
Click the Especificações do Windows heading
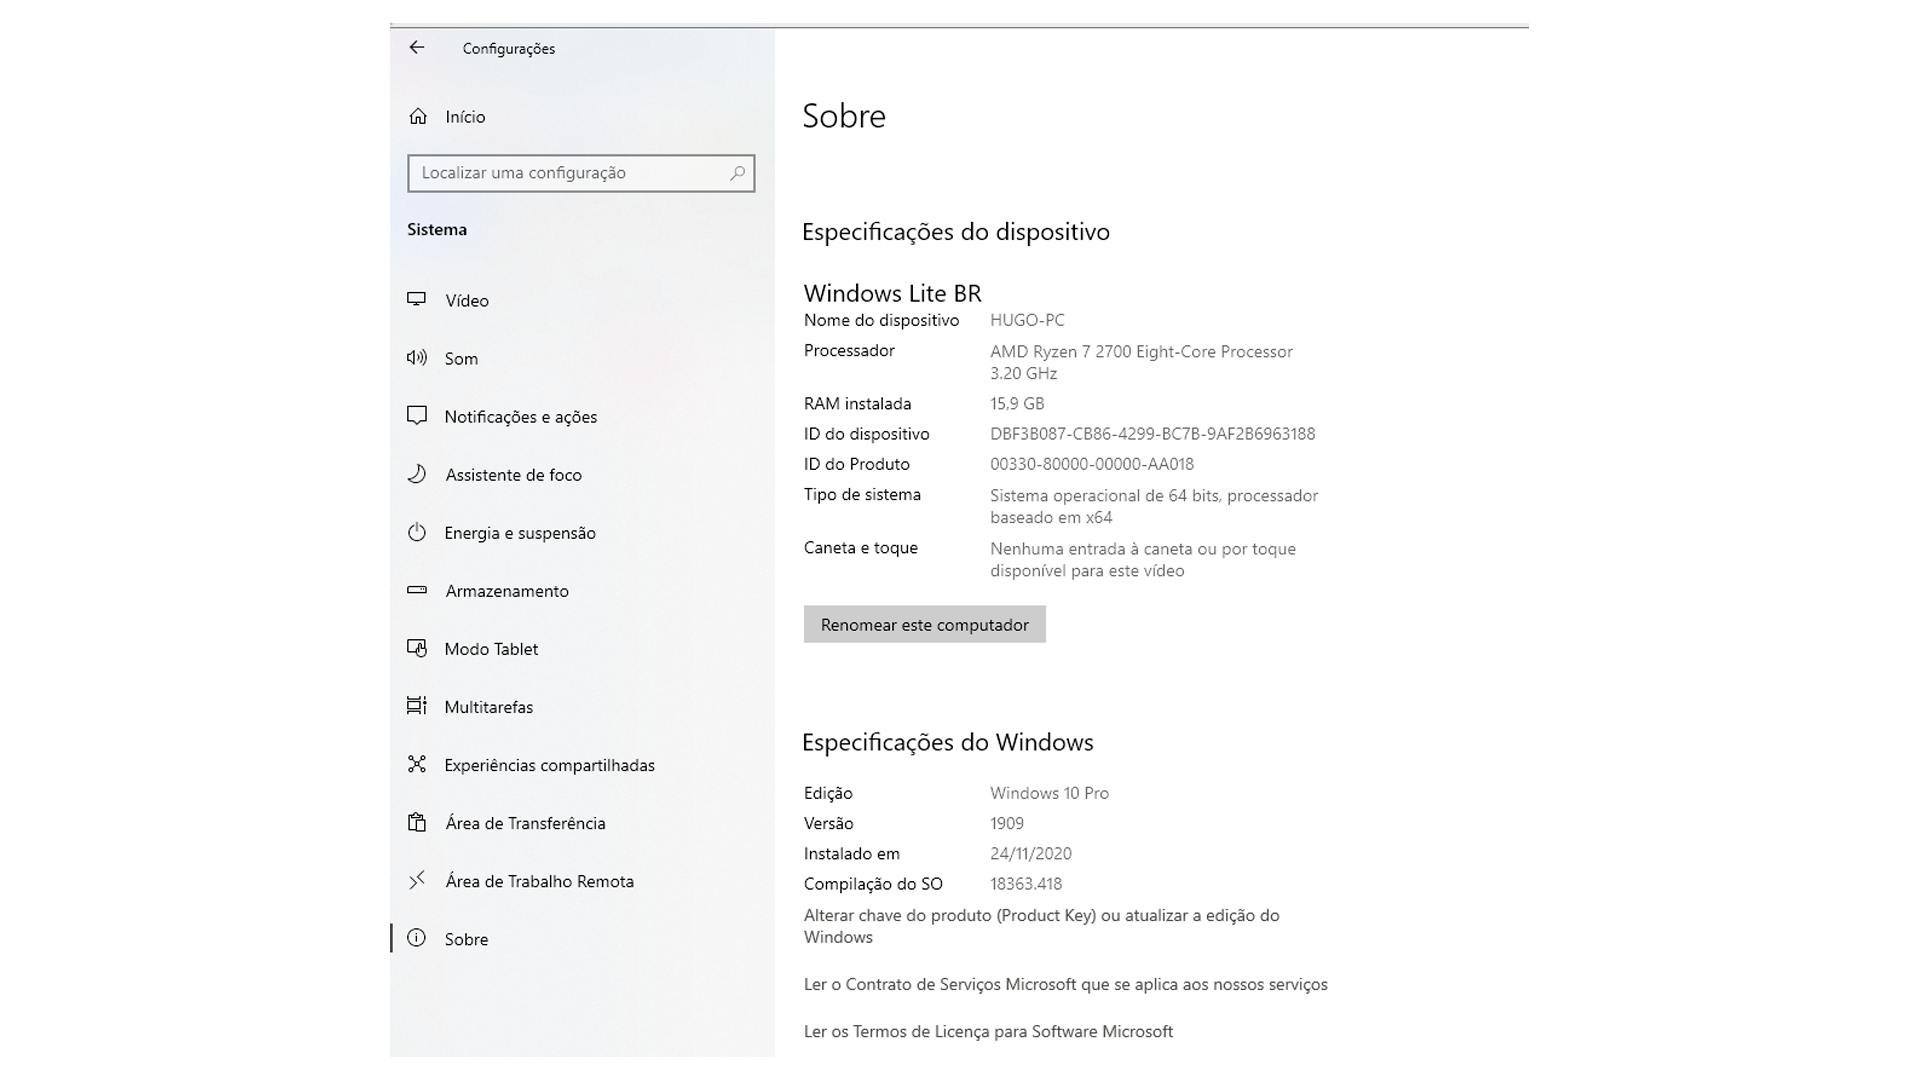tap(948, 742)
